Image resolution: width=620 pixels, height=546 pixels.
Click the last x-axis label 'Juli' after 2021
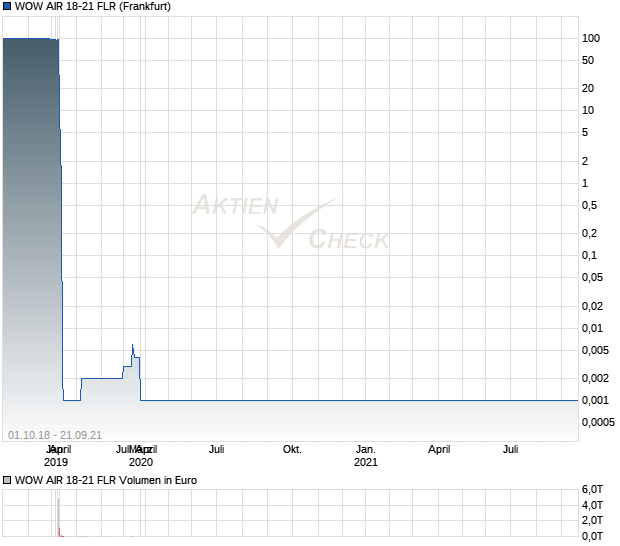(x=510, y=450)
